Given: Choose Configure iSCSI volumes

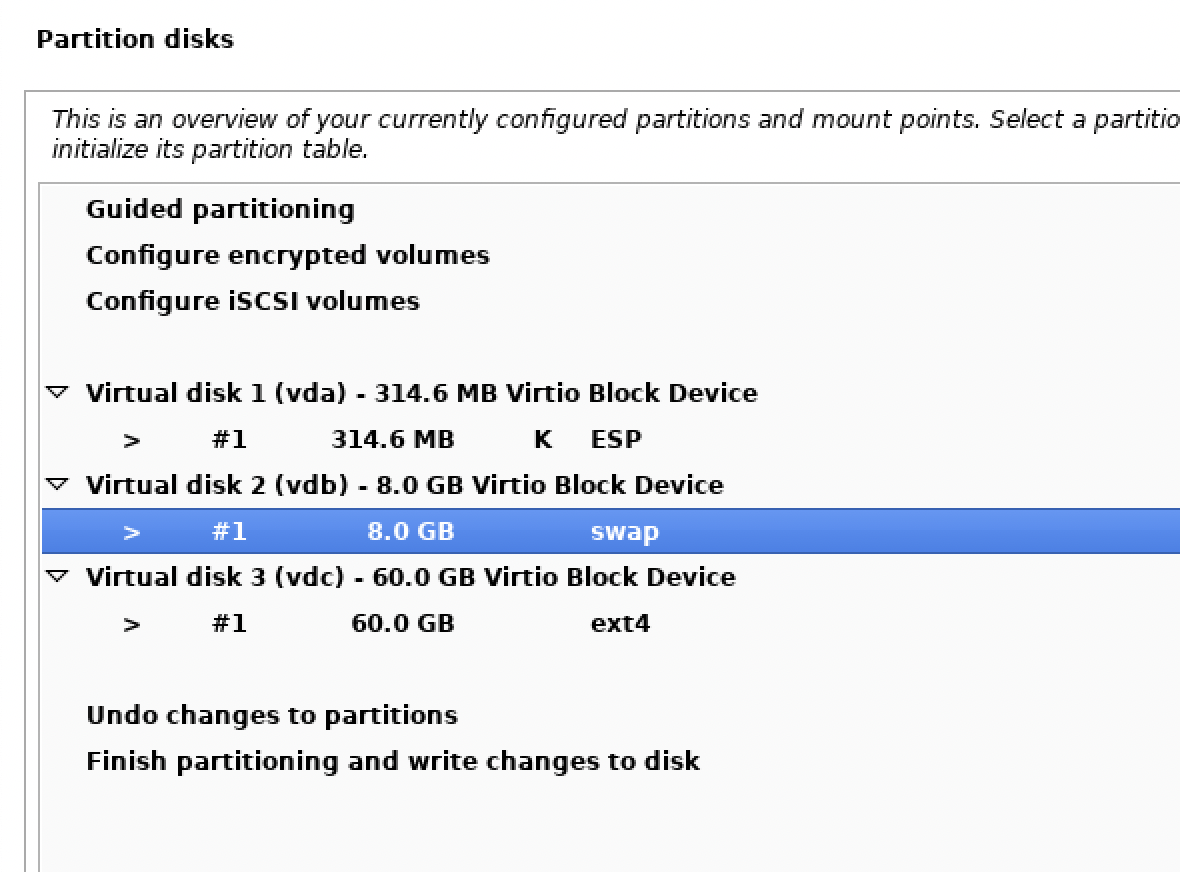Looking at the screenshot, I should point(253,301).
